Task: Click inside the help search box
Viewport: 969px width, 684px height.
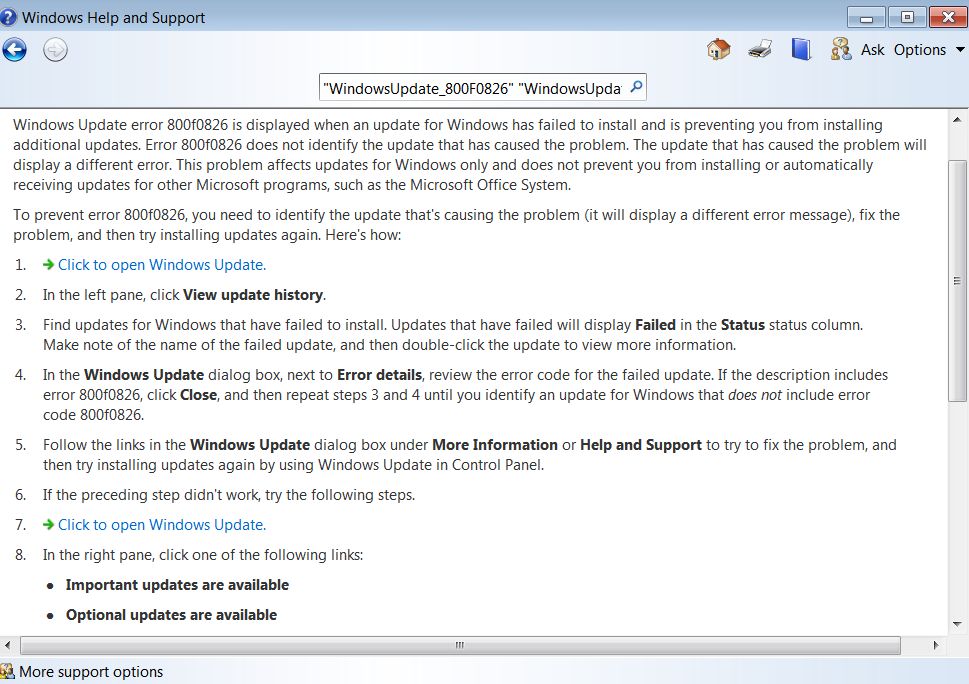Action: pos(473,88)
